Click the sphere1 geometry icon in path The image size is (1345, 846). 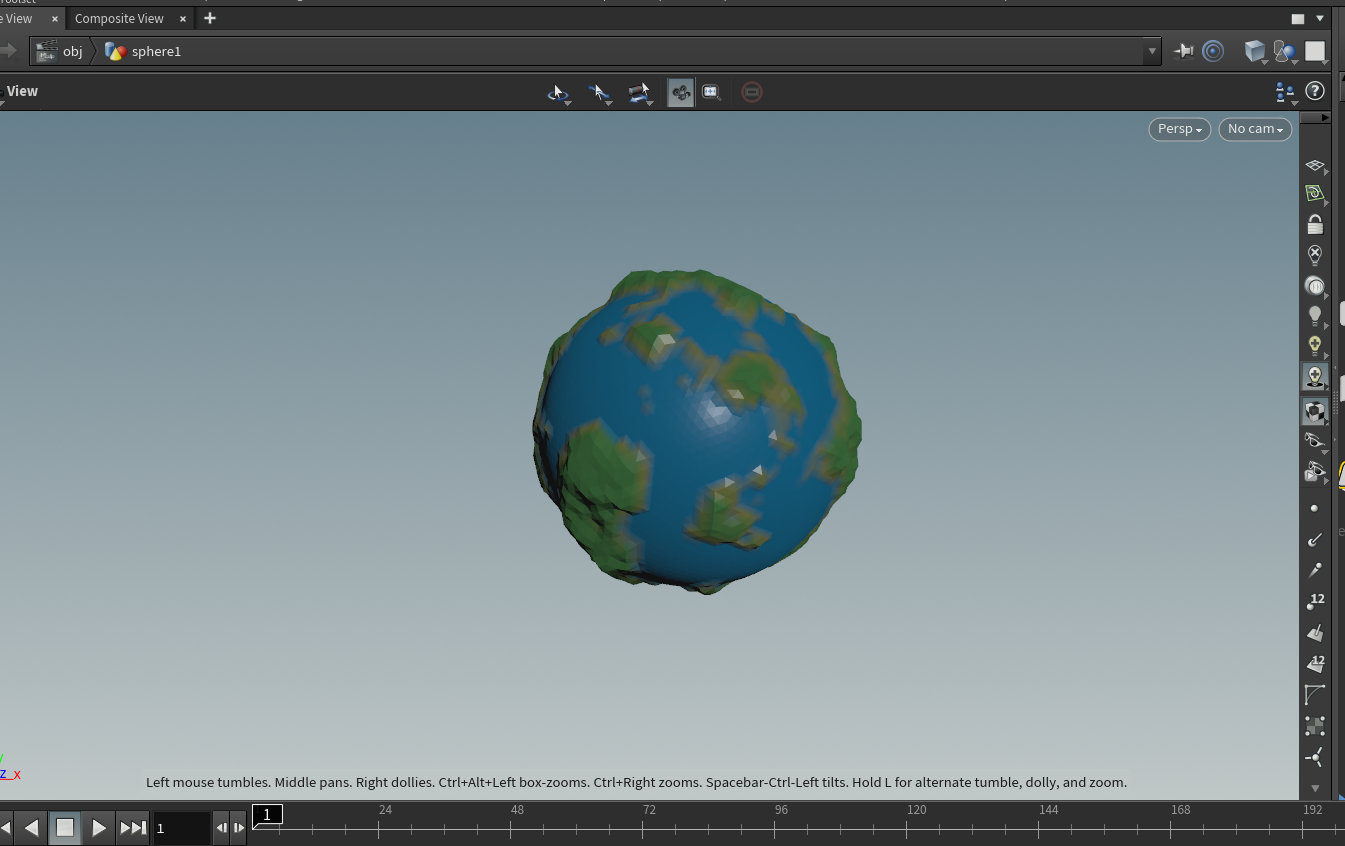[x=116, y=51]
